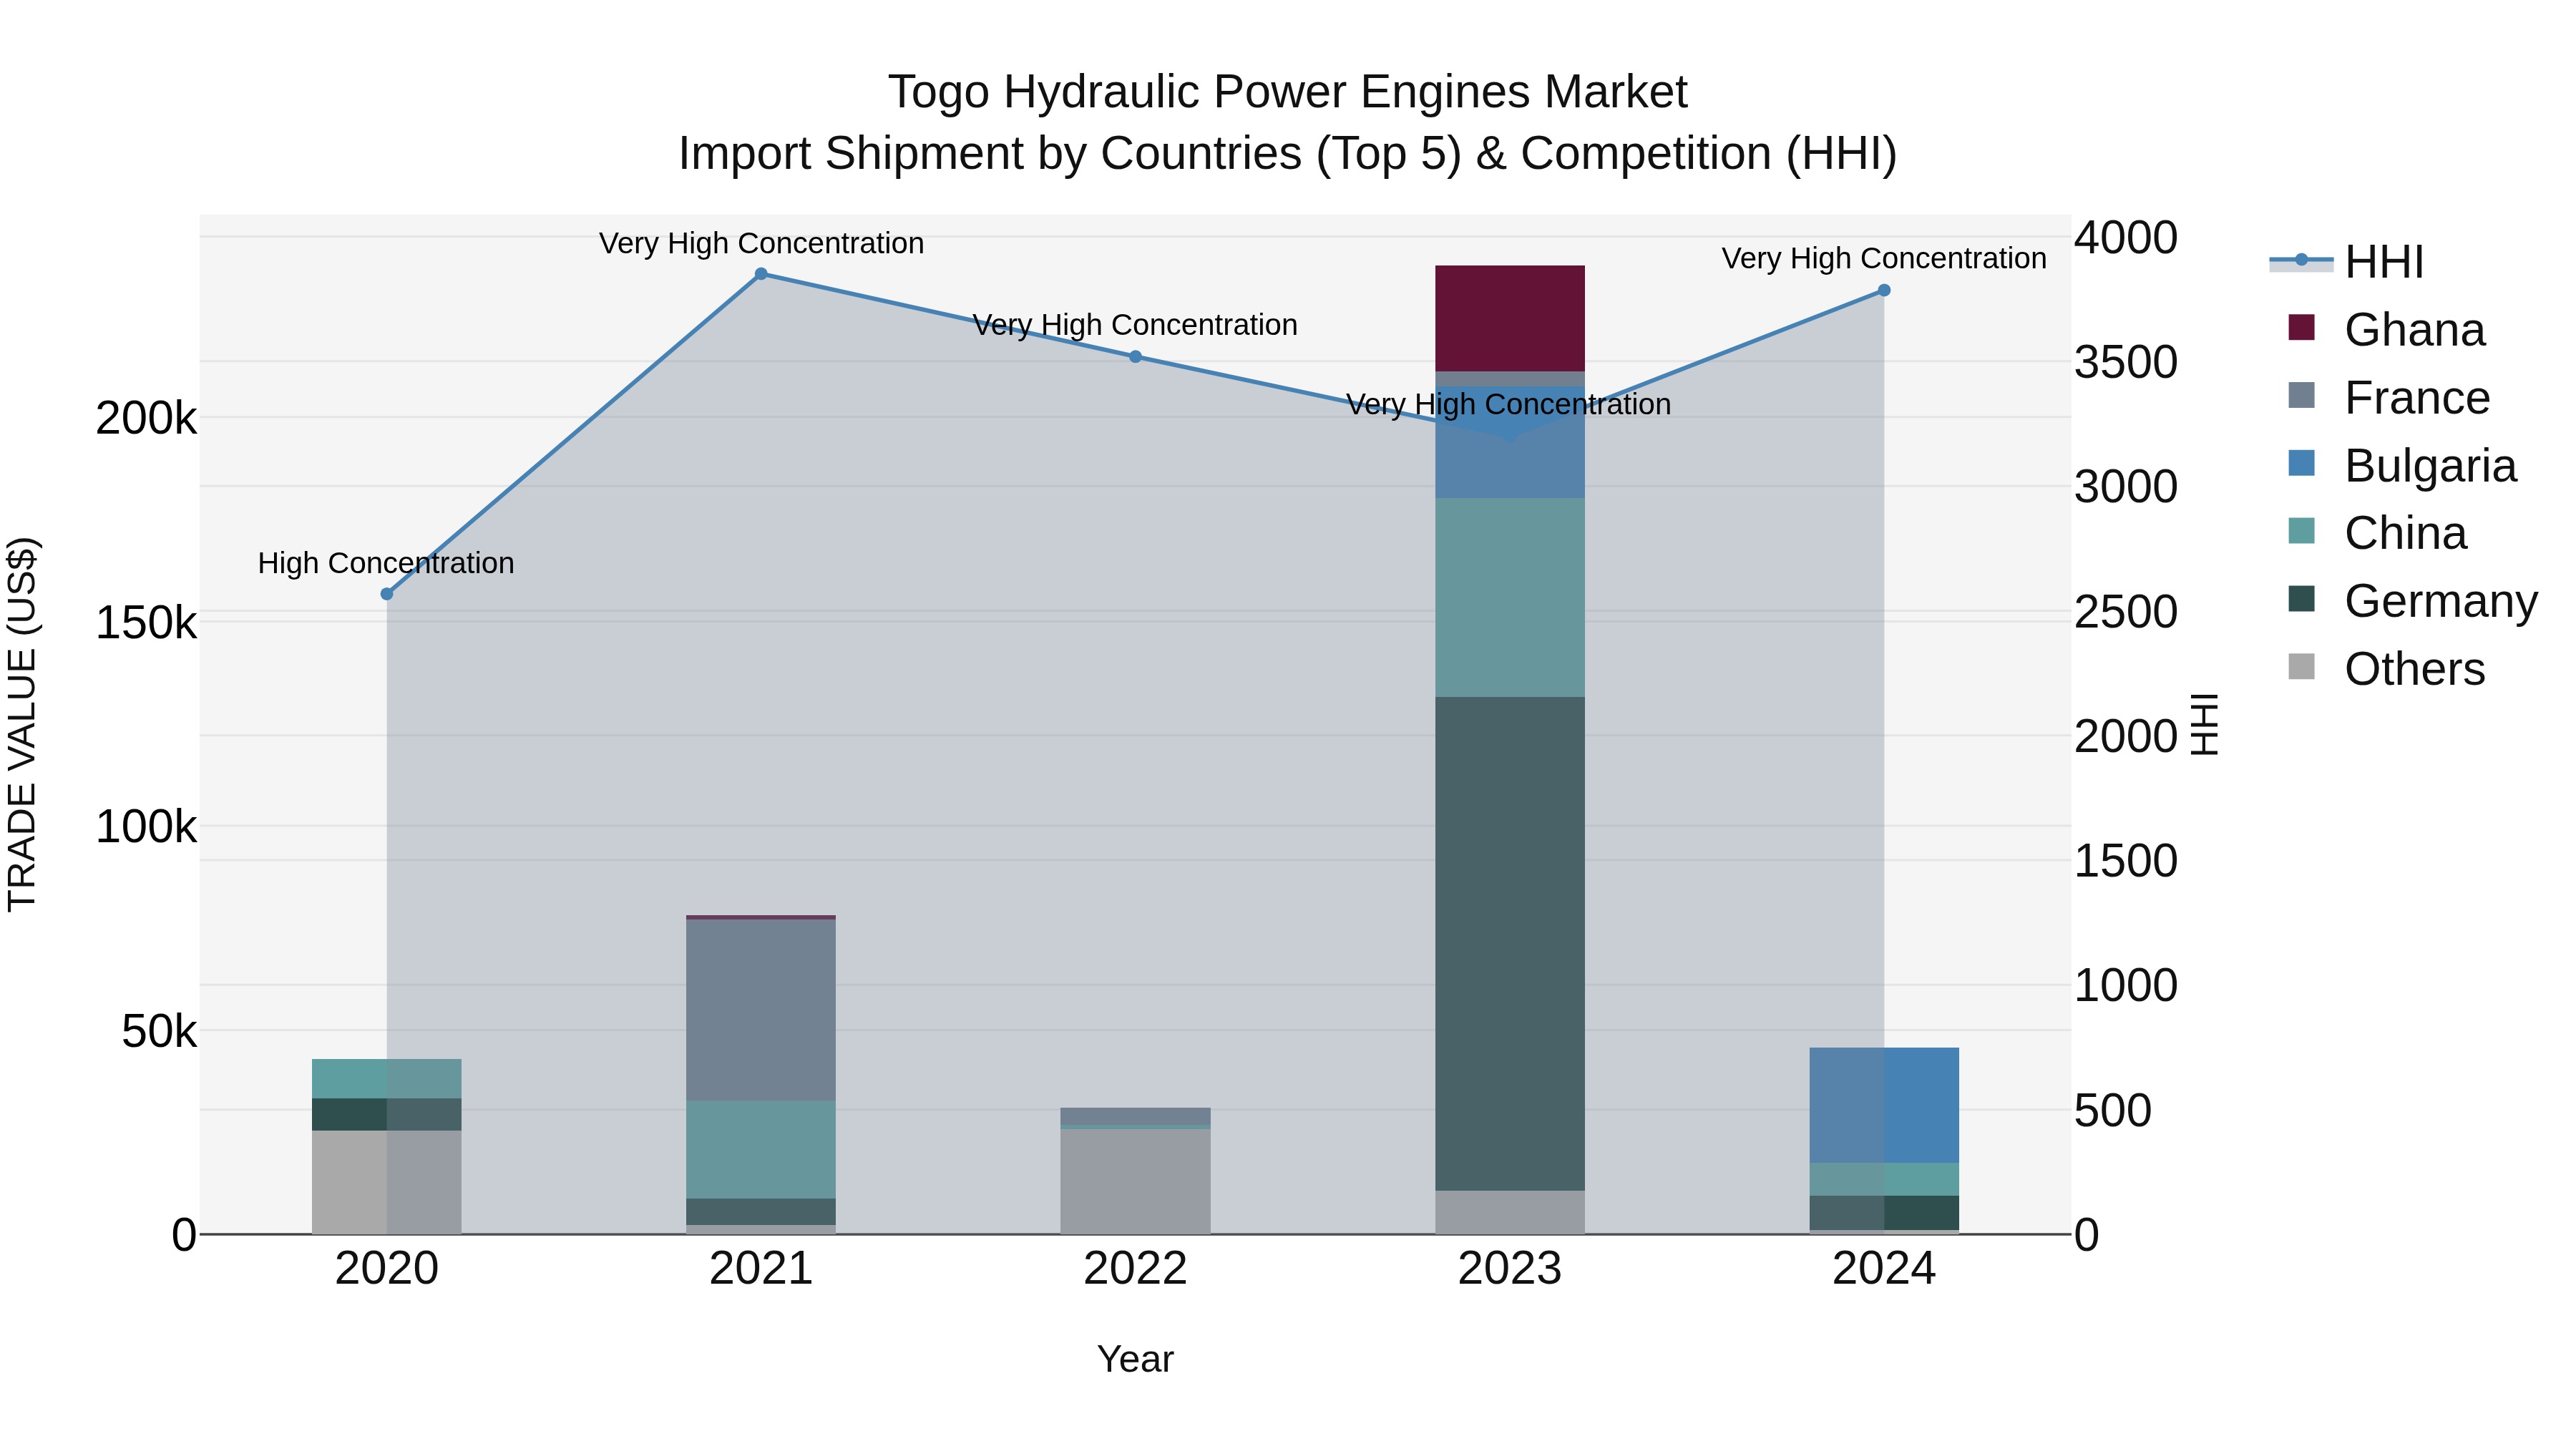Click the China segment of the 2021 bar
This screenshot has height=1449, width=2576.
[761, 1150]
